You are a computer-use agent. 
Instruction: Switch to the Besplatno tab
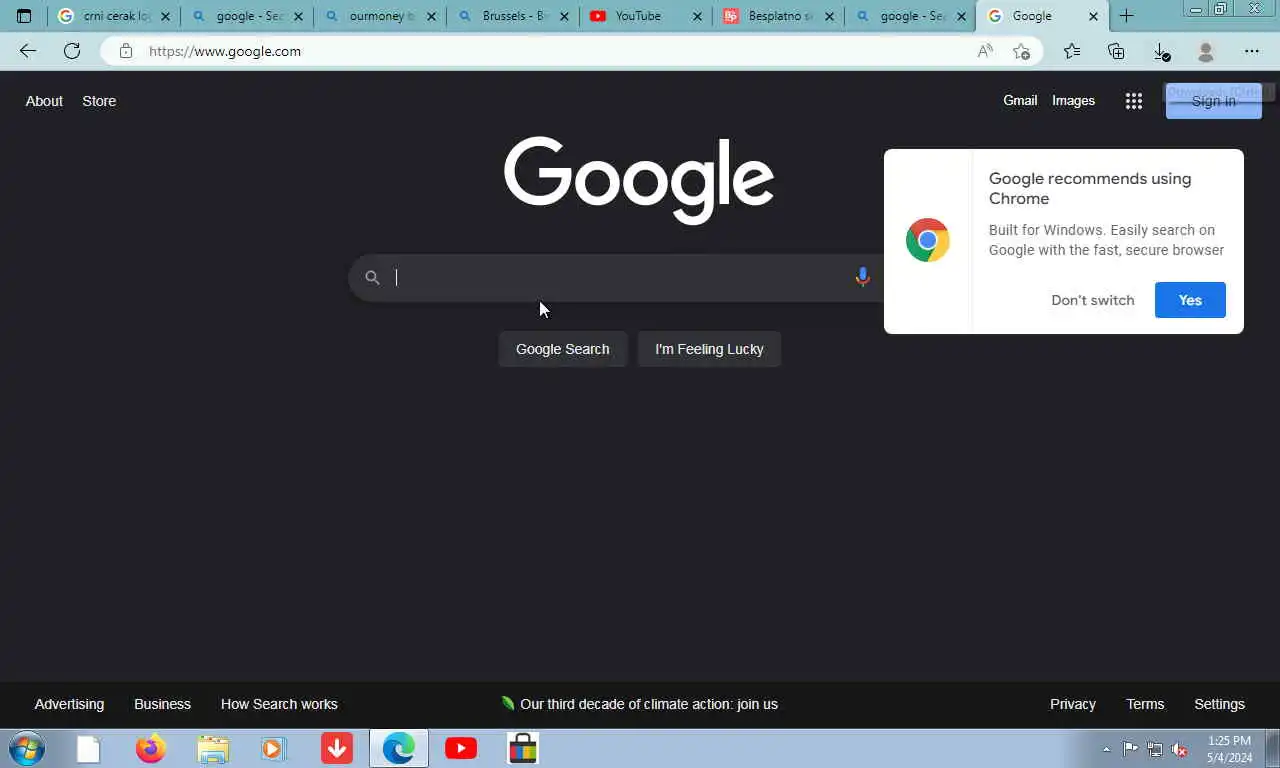(x=778, y=16)
